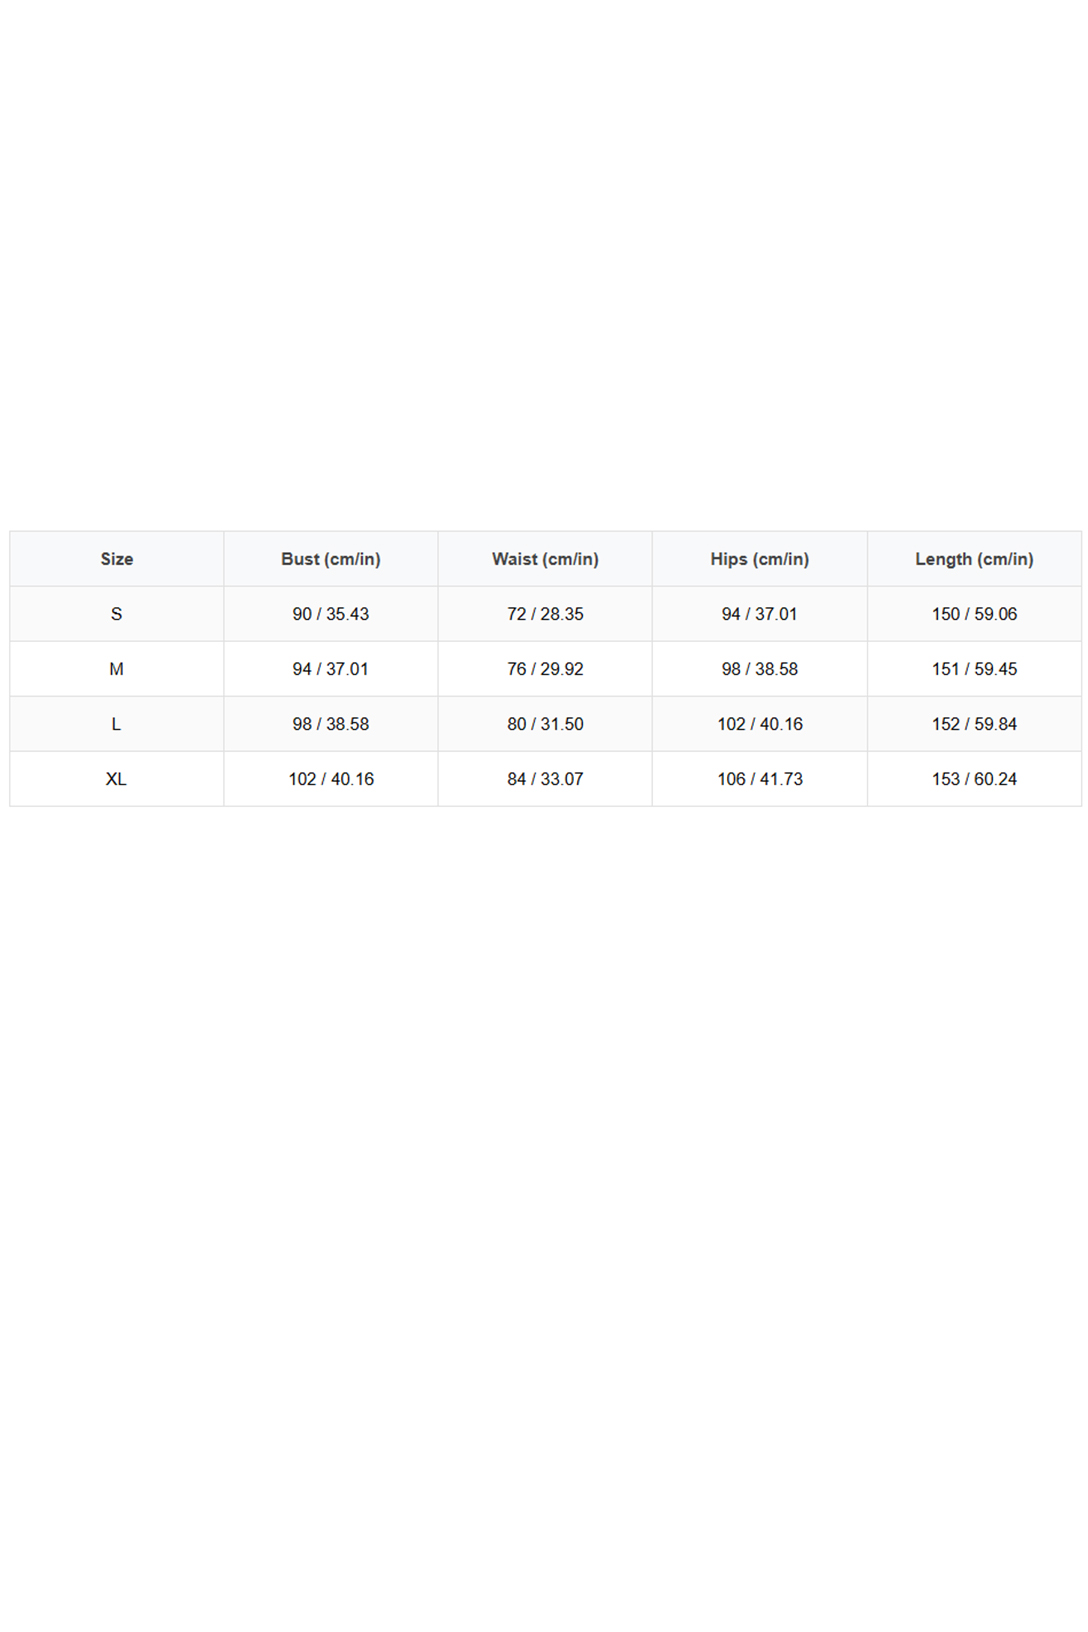The height and width of the screenshot is (1632, 1088).
Task: Click length value '153 / 60.24'
Action: 974,779
